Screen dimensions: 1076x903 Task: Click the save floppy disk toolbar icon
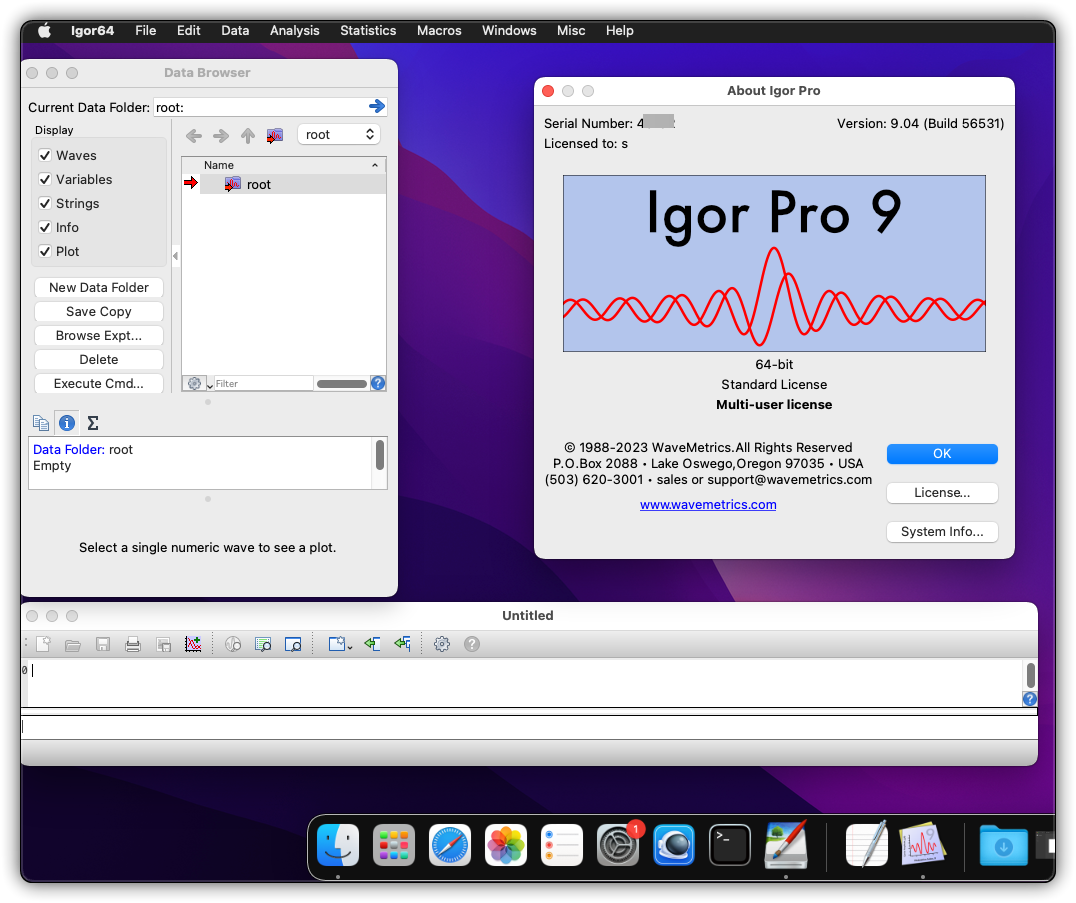click(103, 644)
